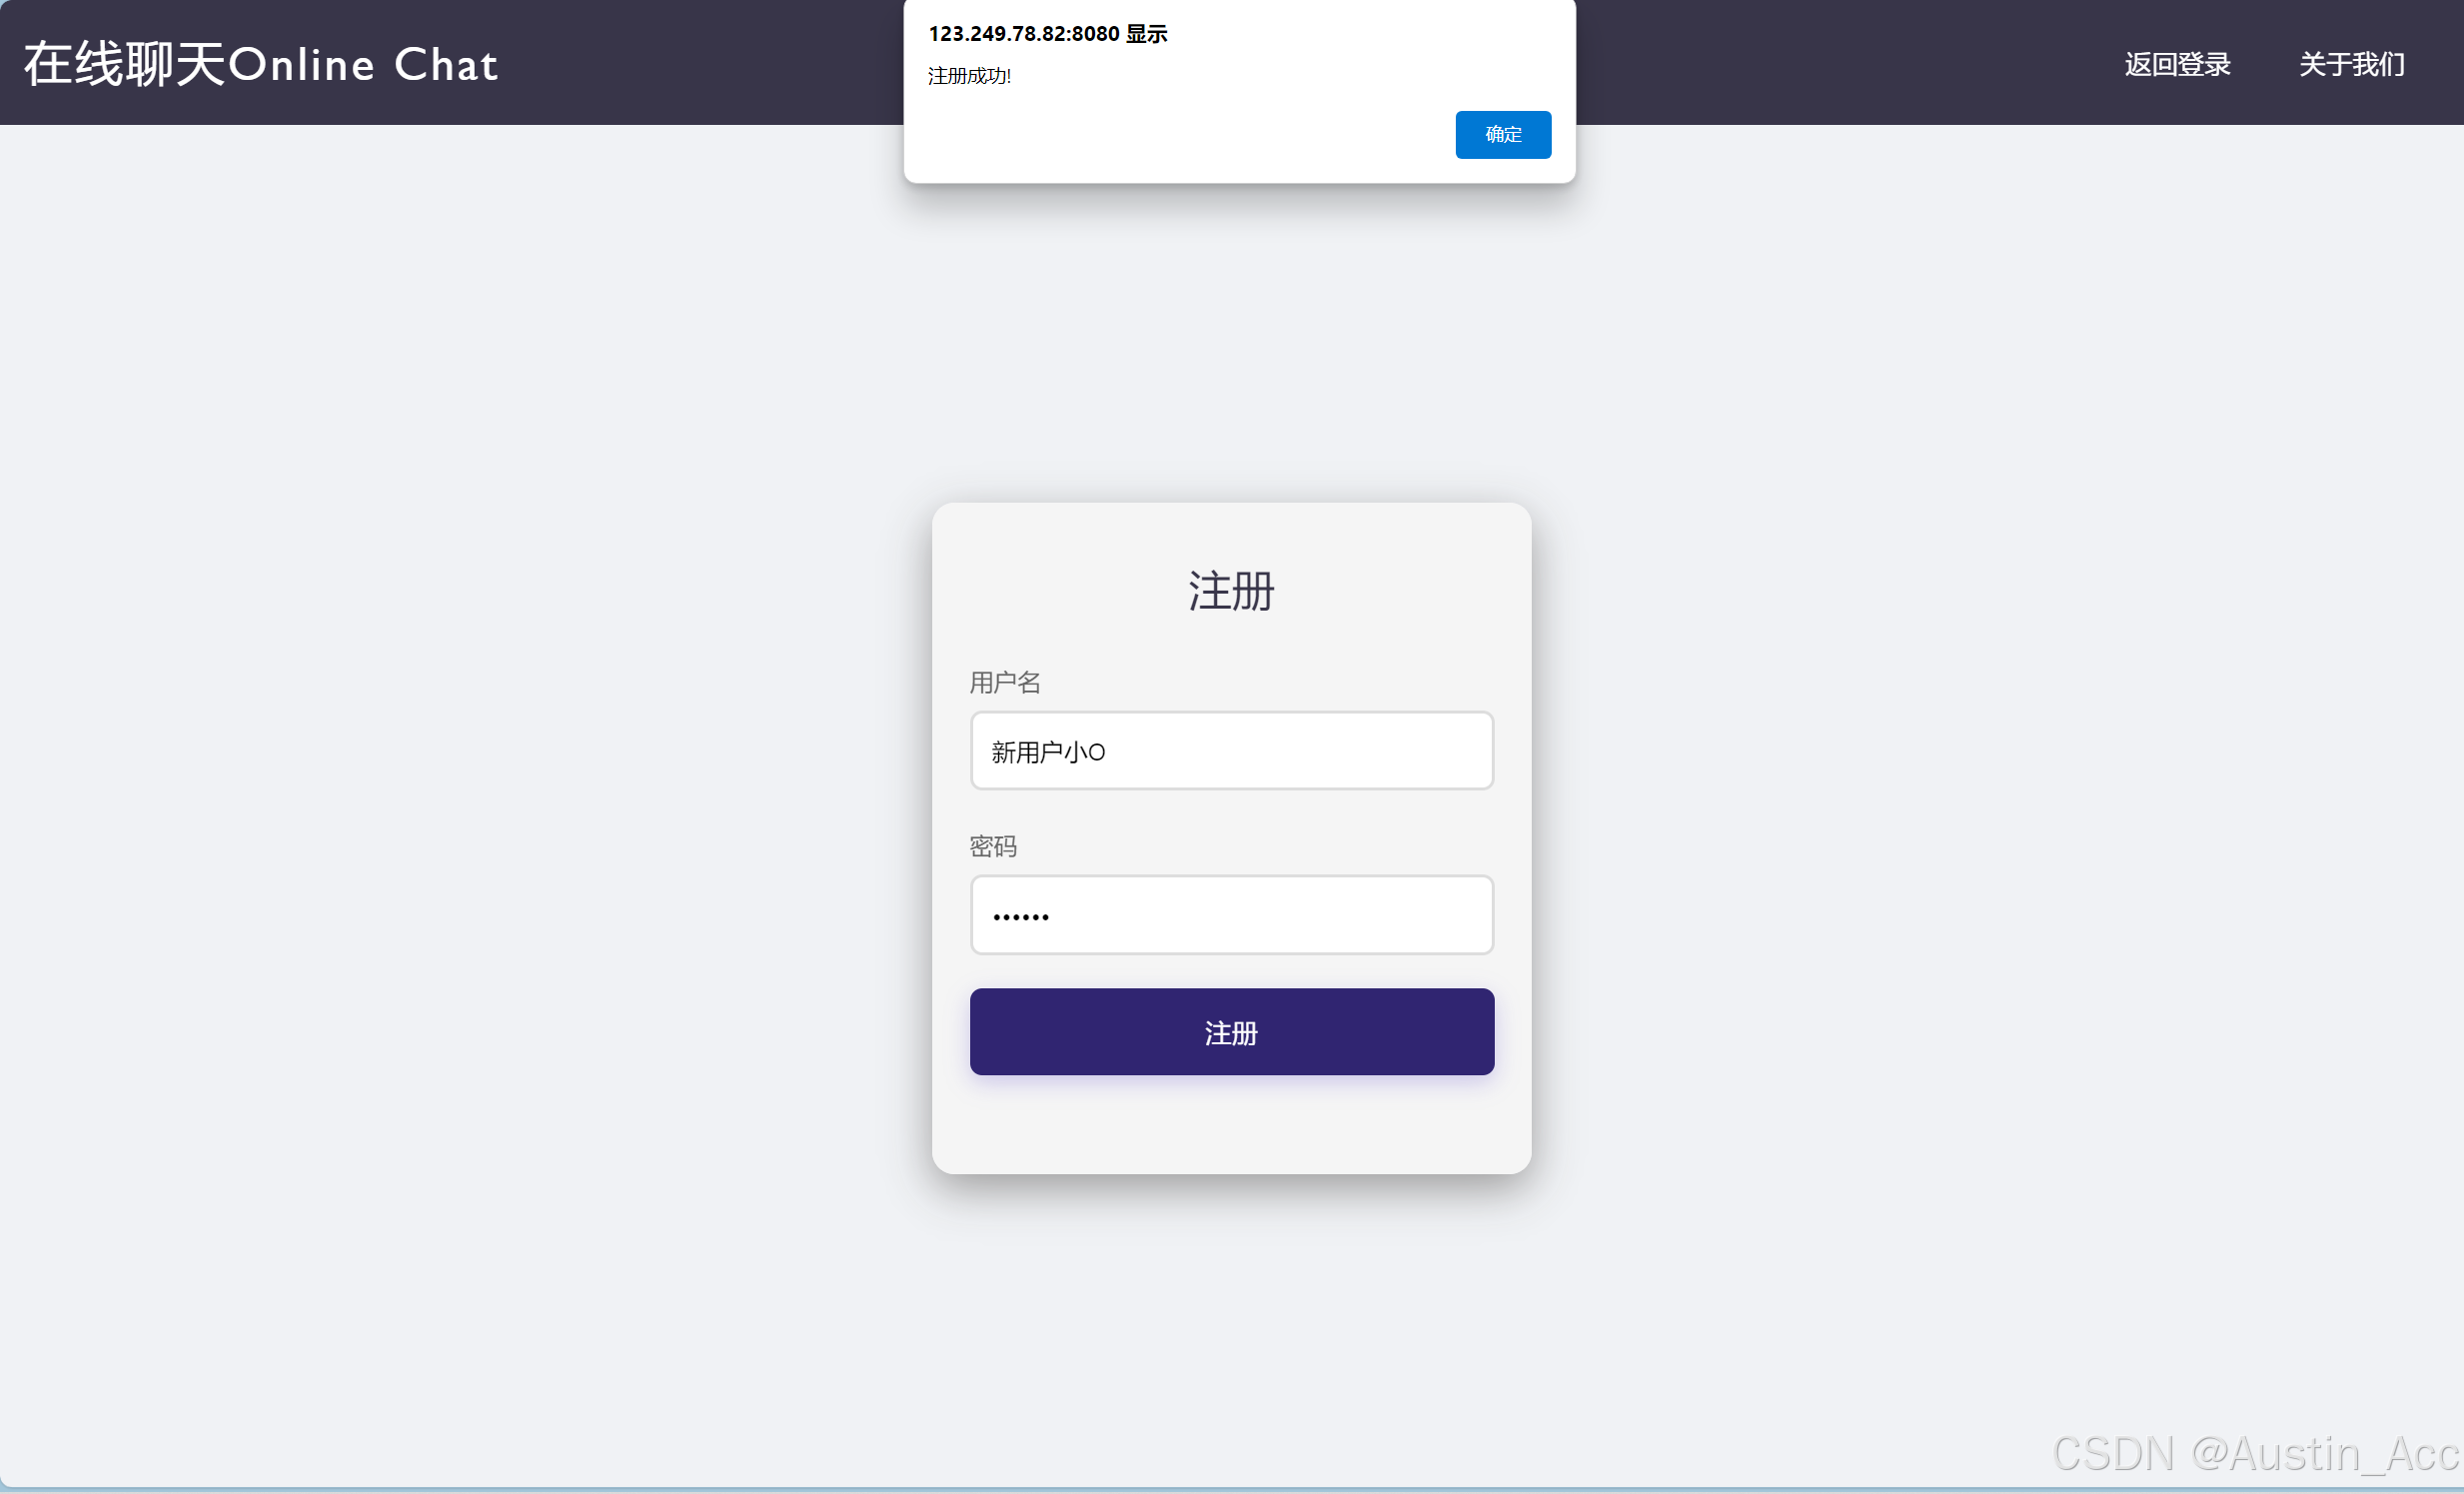Click the 密码 field label

point(993,846)
